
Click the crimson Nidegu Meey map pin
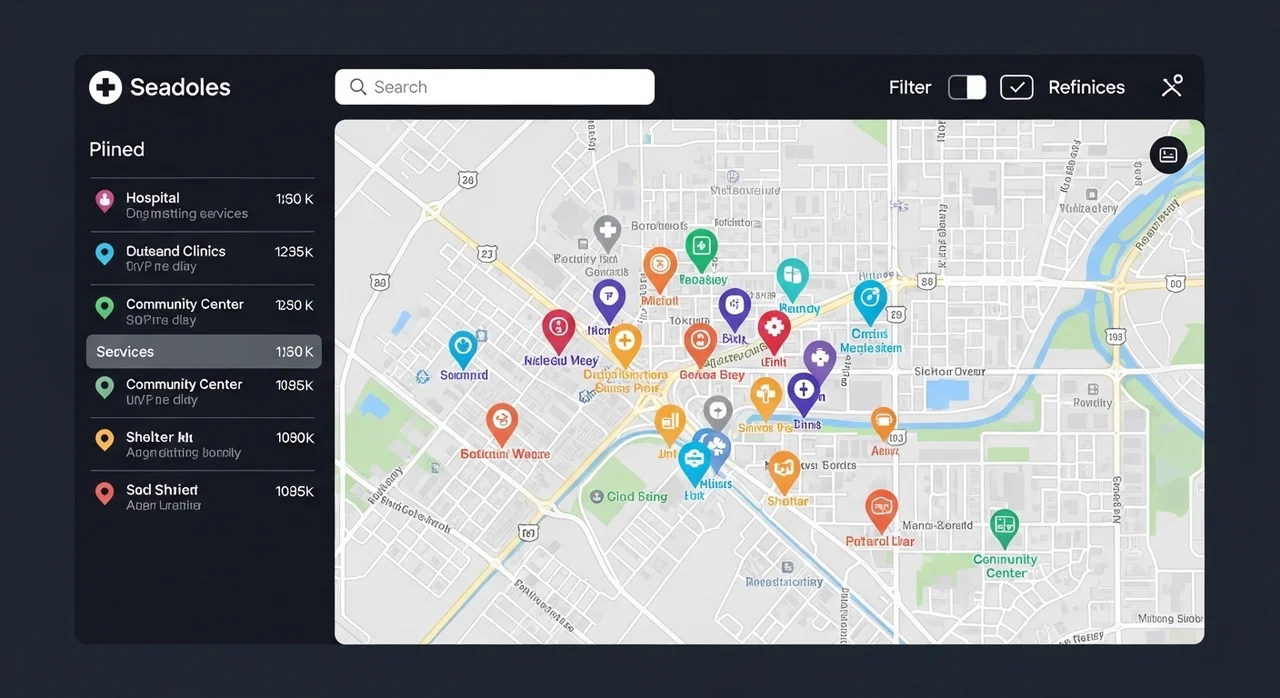click(x=559, y=330)
